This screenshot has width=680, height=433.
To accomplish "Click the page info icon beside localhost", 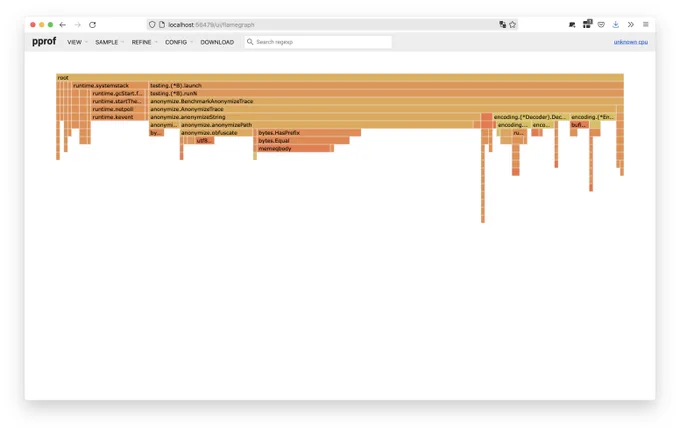I will pyautogui.click(x=162, y=25).
